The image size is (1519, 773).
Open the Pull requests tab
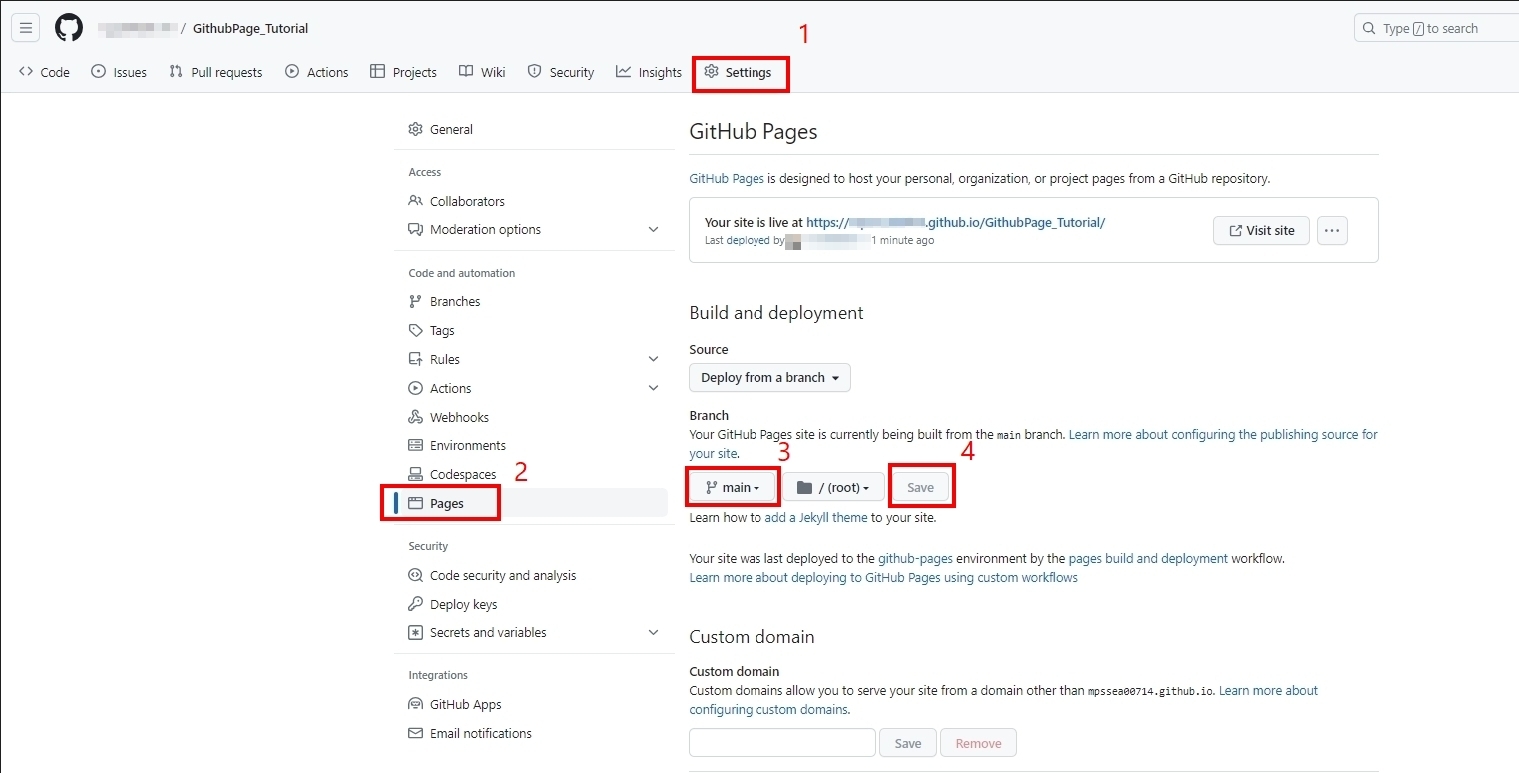216,72
